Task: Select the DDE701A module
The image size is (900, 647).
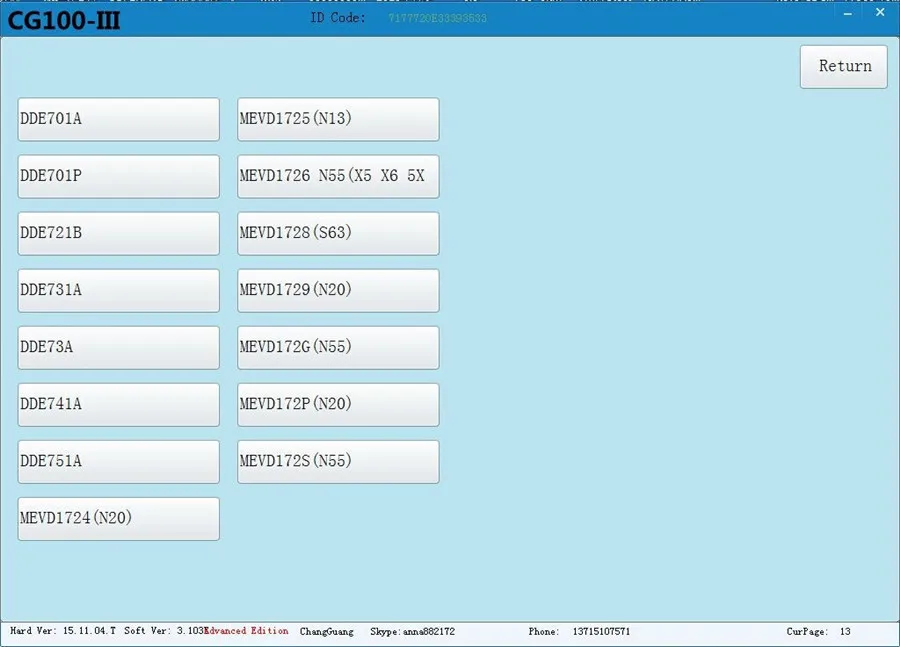Action: click(x=119, y=119)
